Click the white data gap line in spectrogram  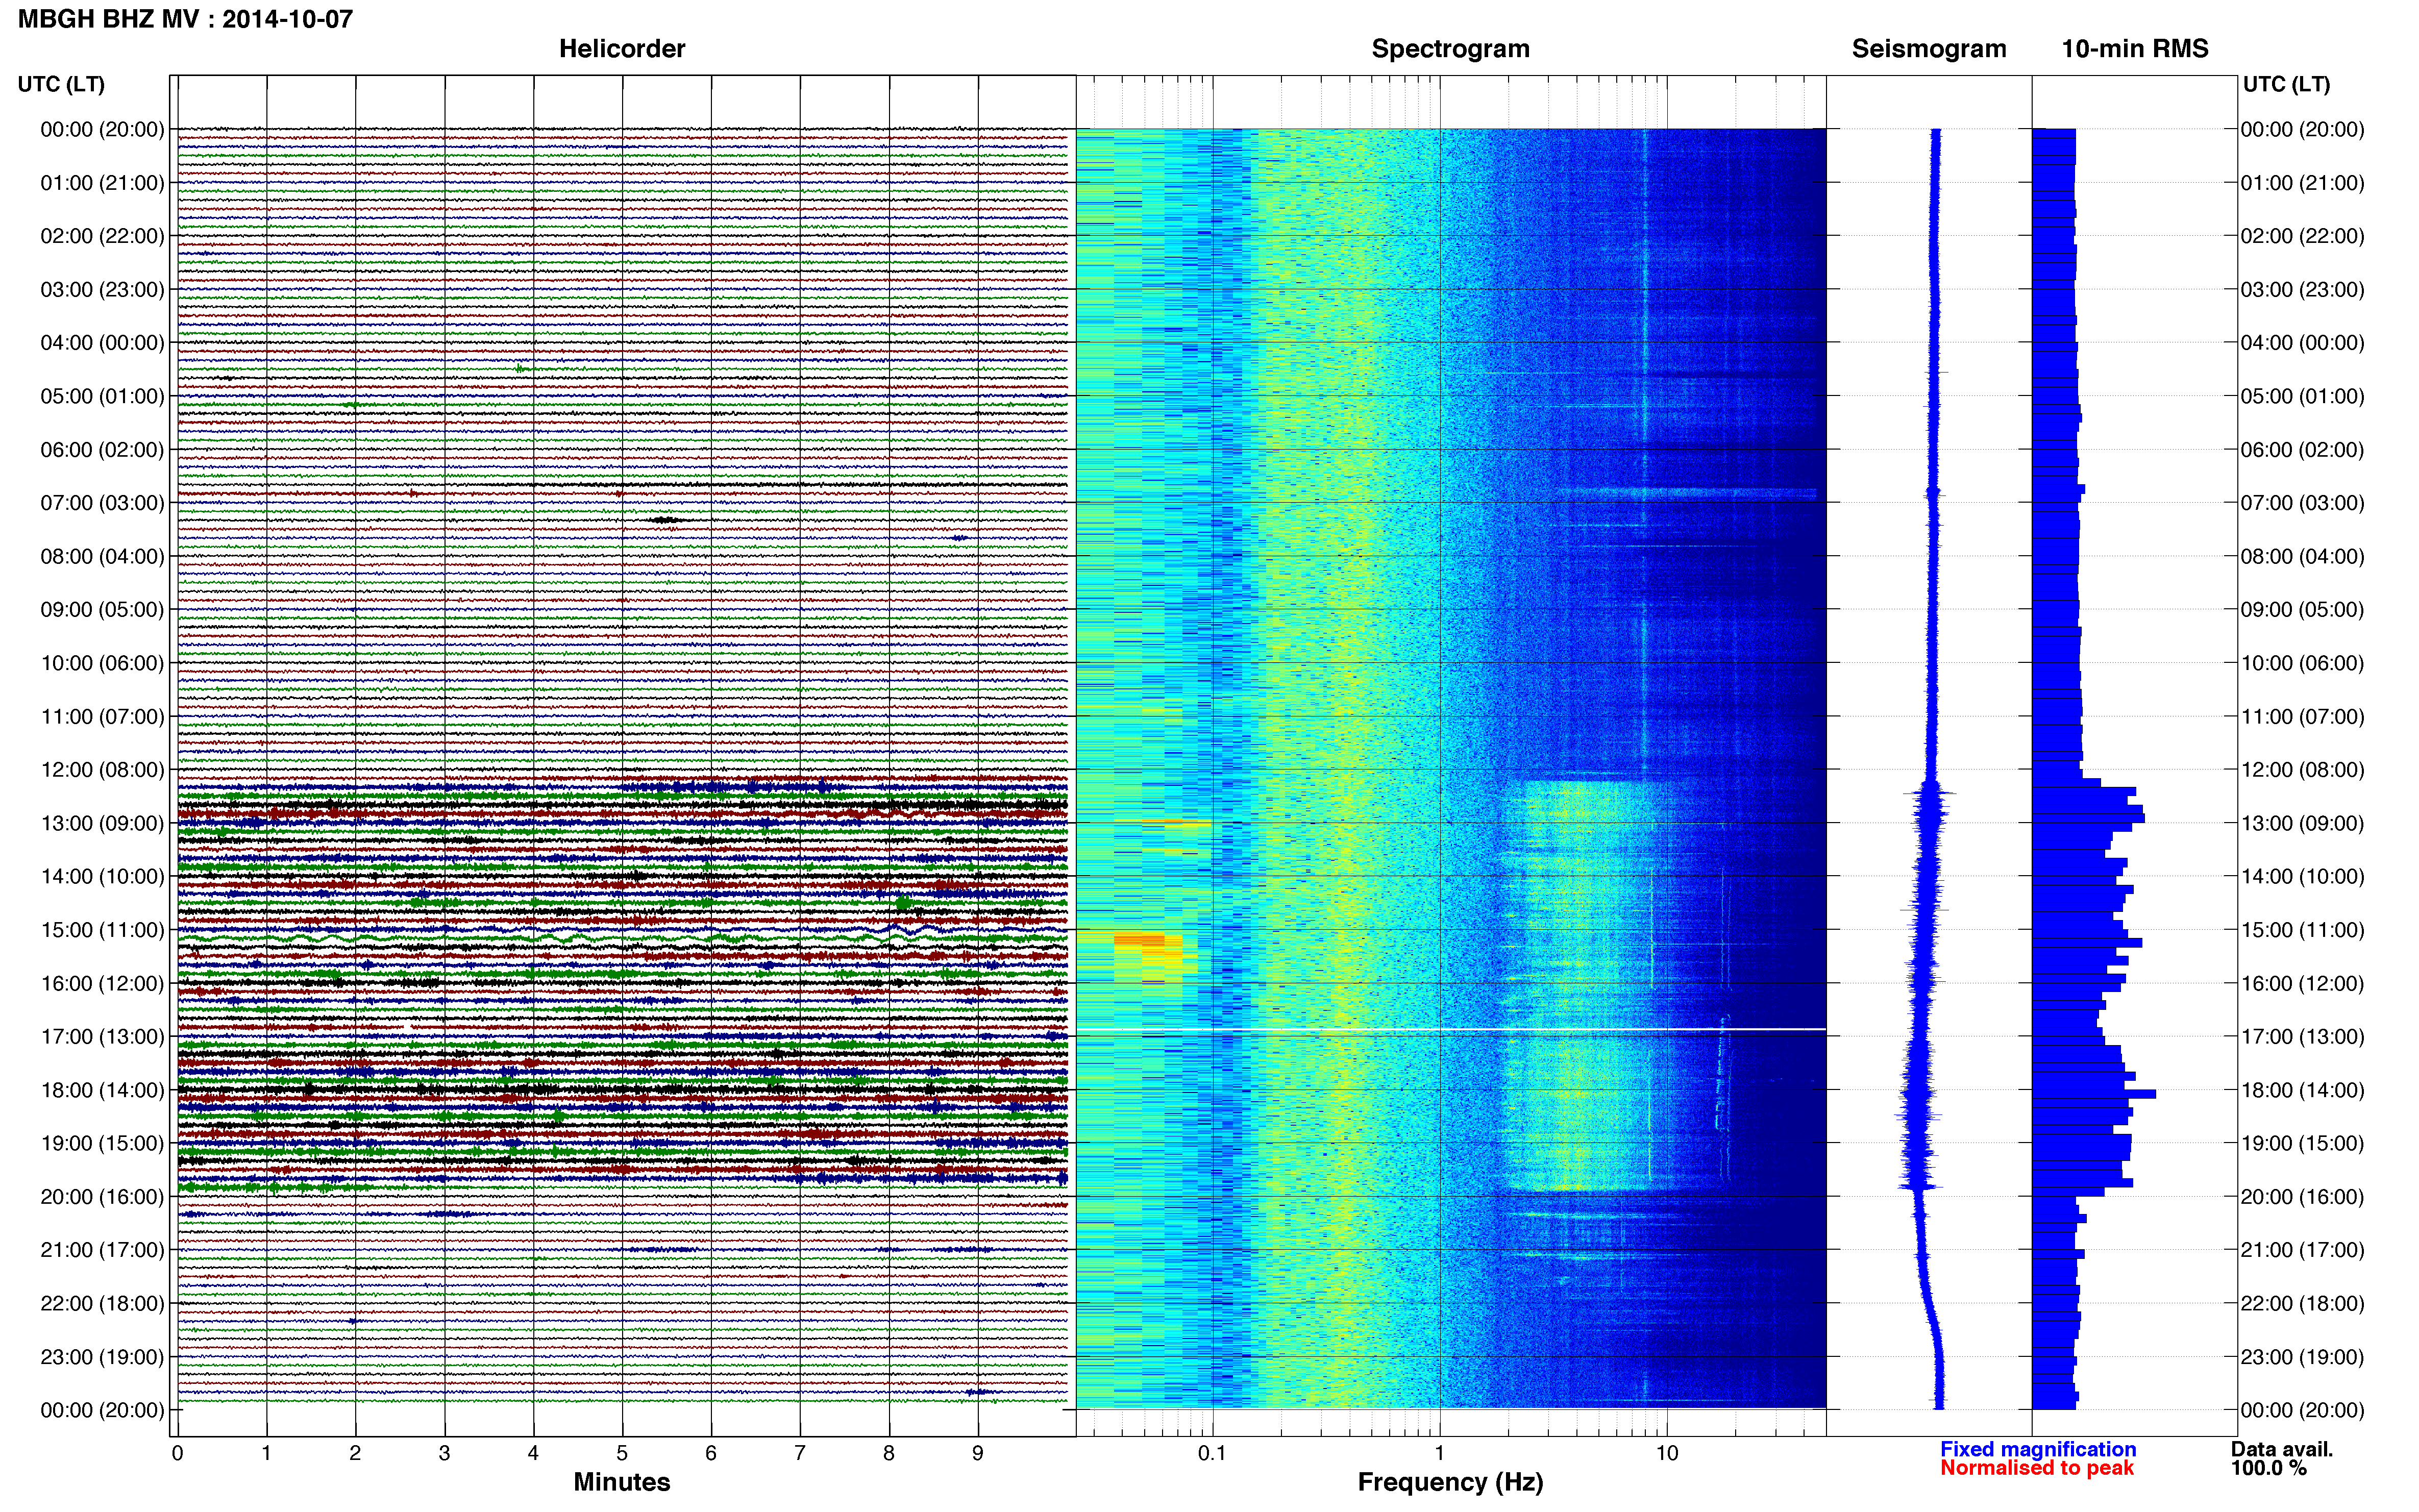pos(1451,1029)
